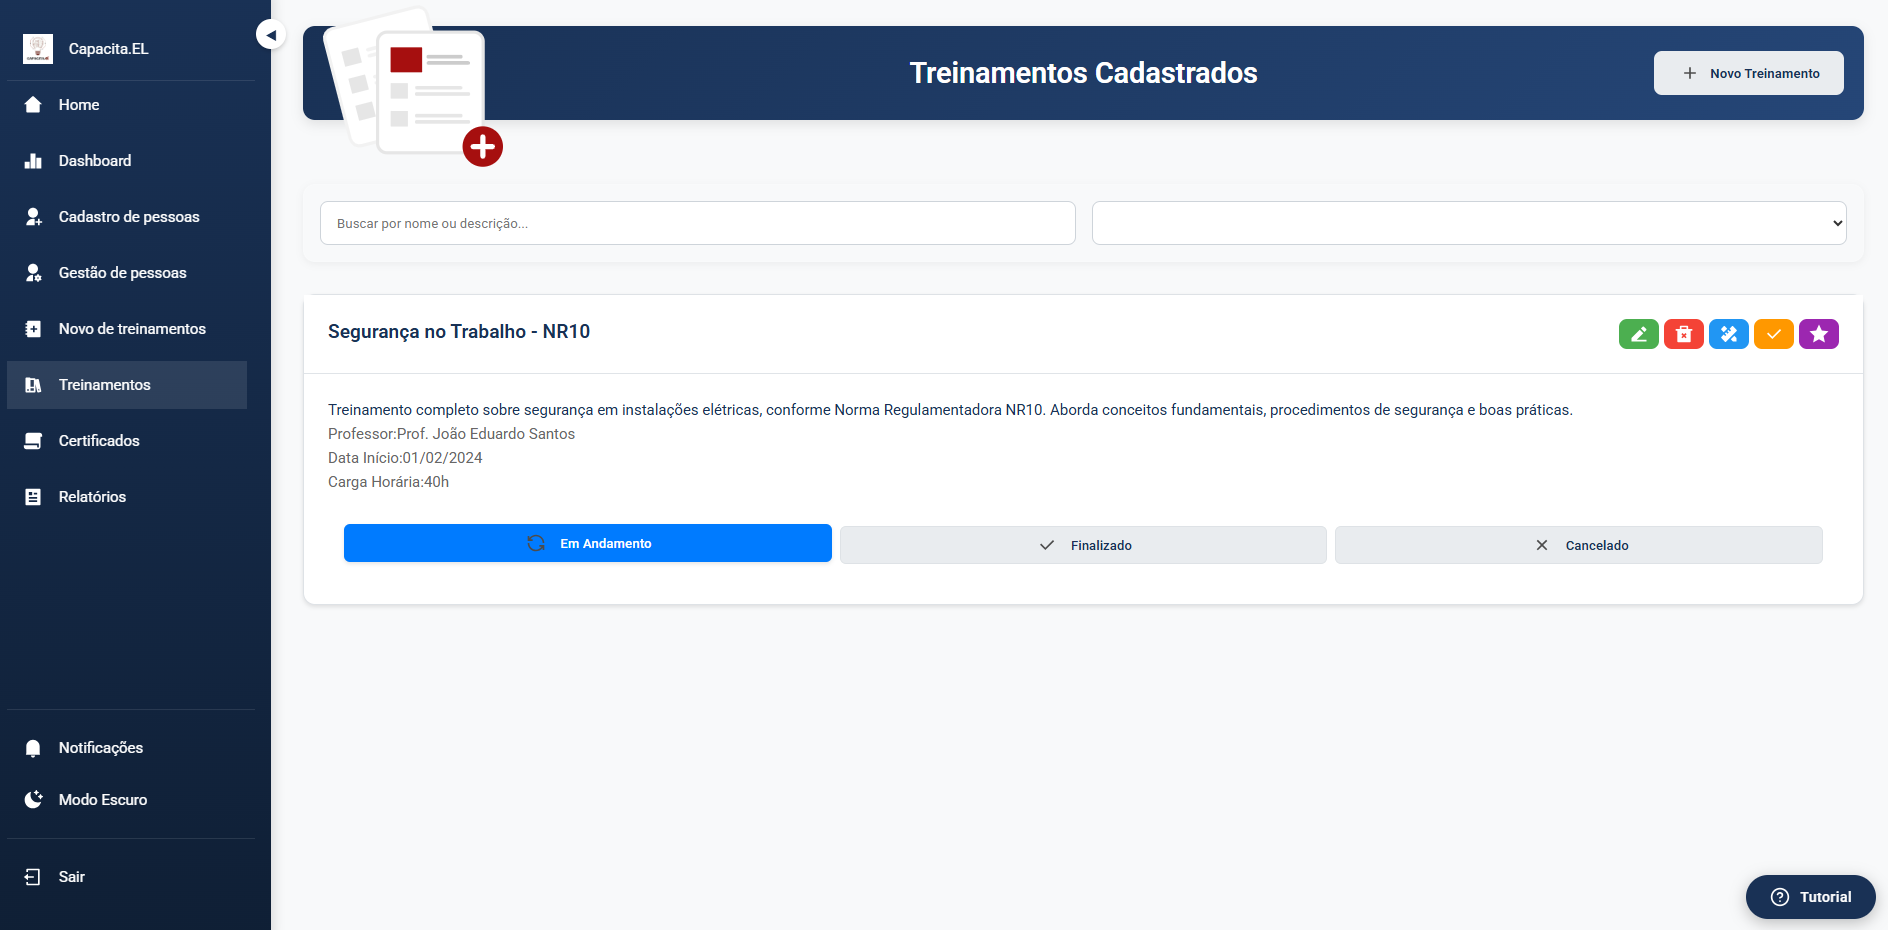Screen dimensions: 1888x930
Task: Click the red trash delete icon
Action: (x=1683, y=334)
